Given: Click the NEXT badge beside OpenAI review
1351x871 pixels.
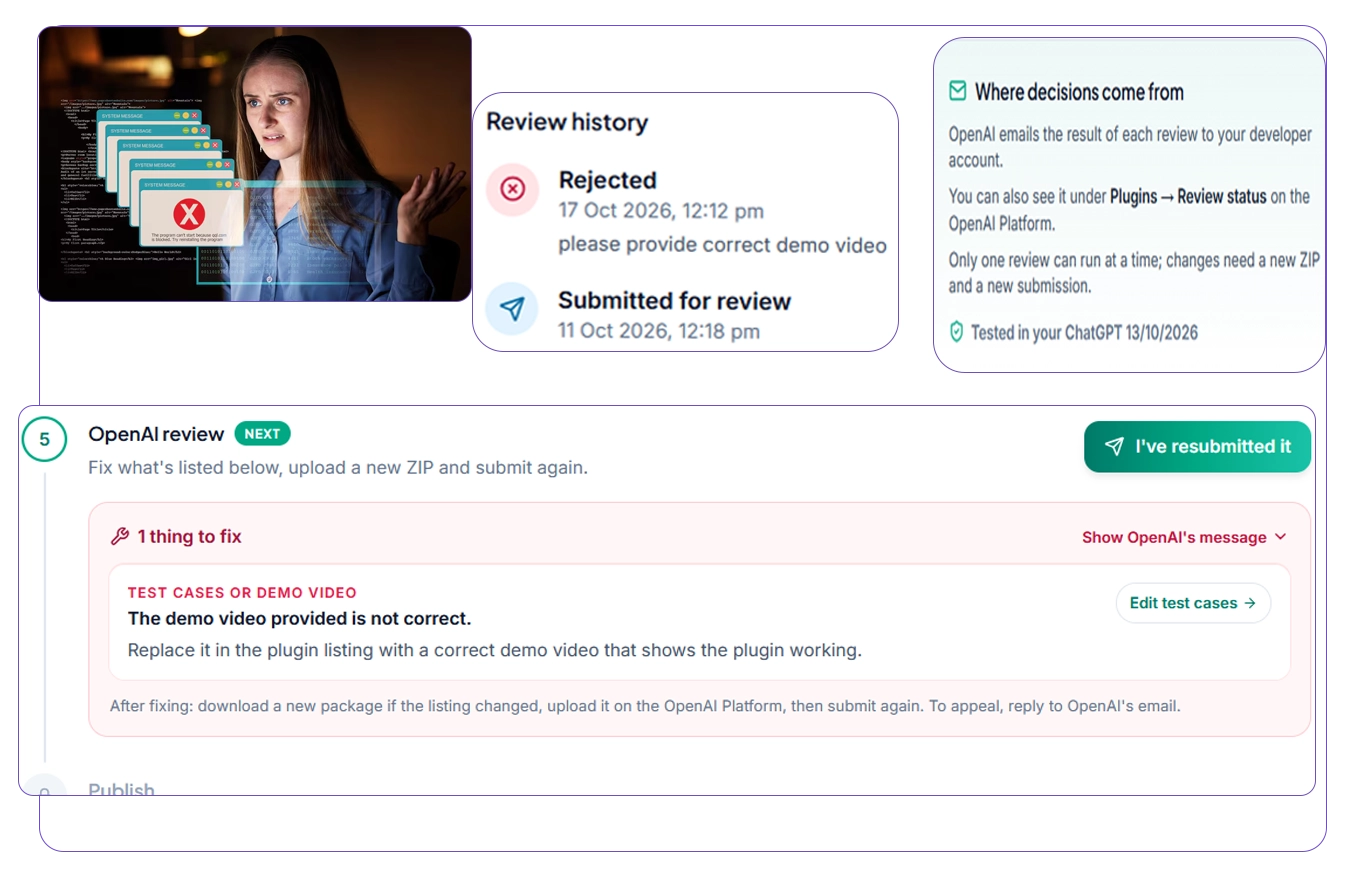Looking at the screenshot, I should click(x=263, y=434).
